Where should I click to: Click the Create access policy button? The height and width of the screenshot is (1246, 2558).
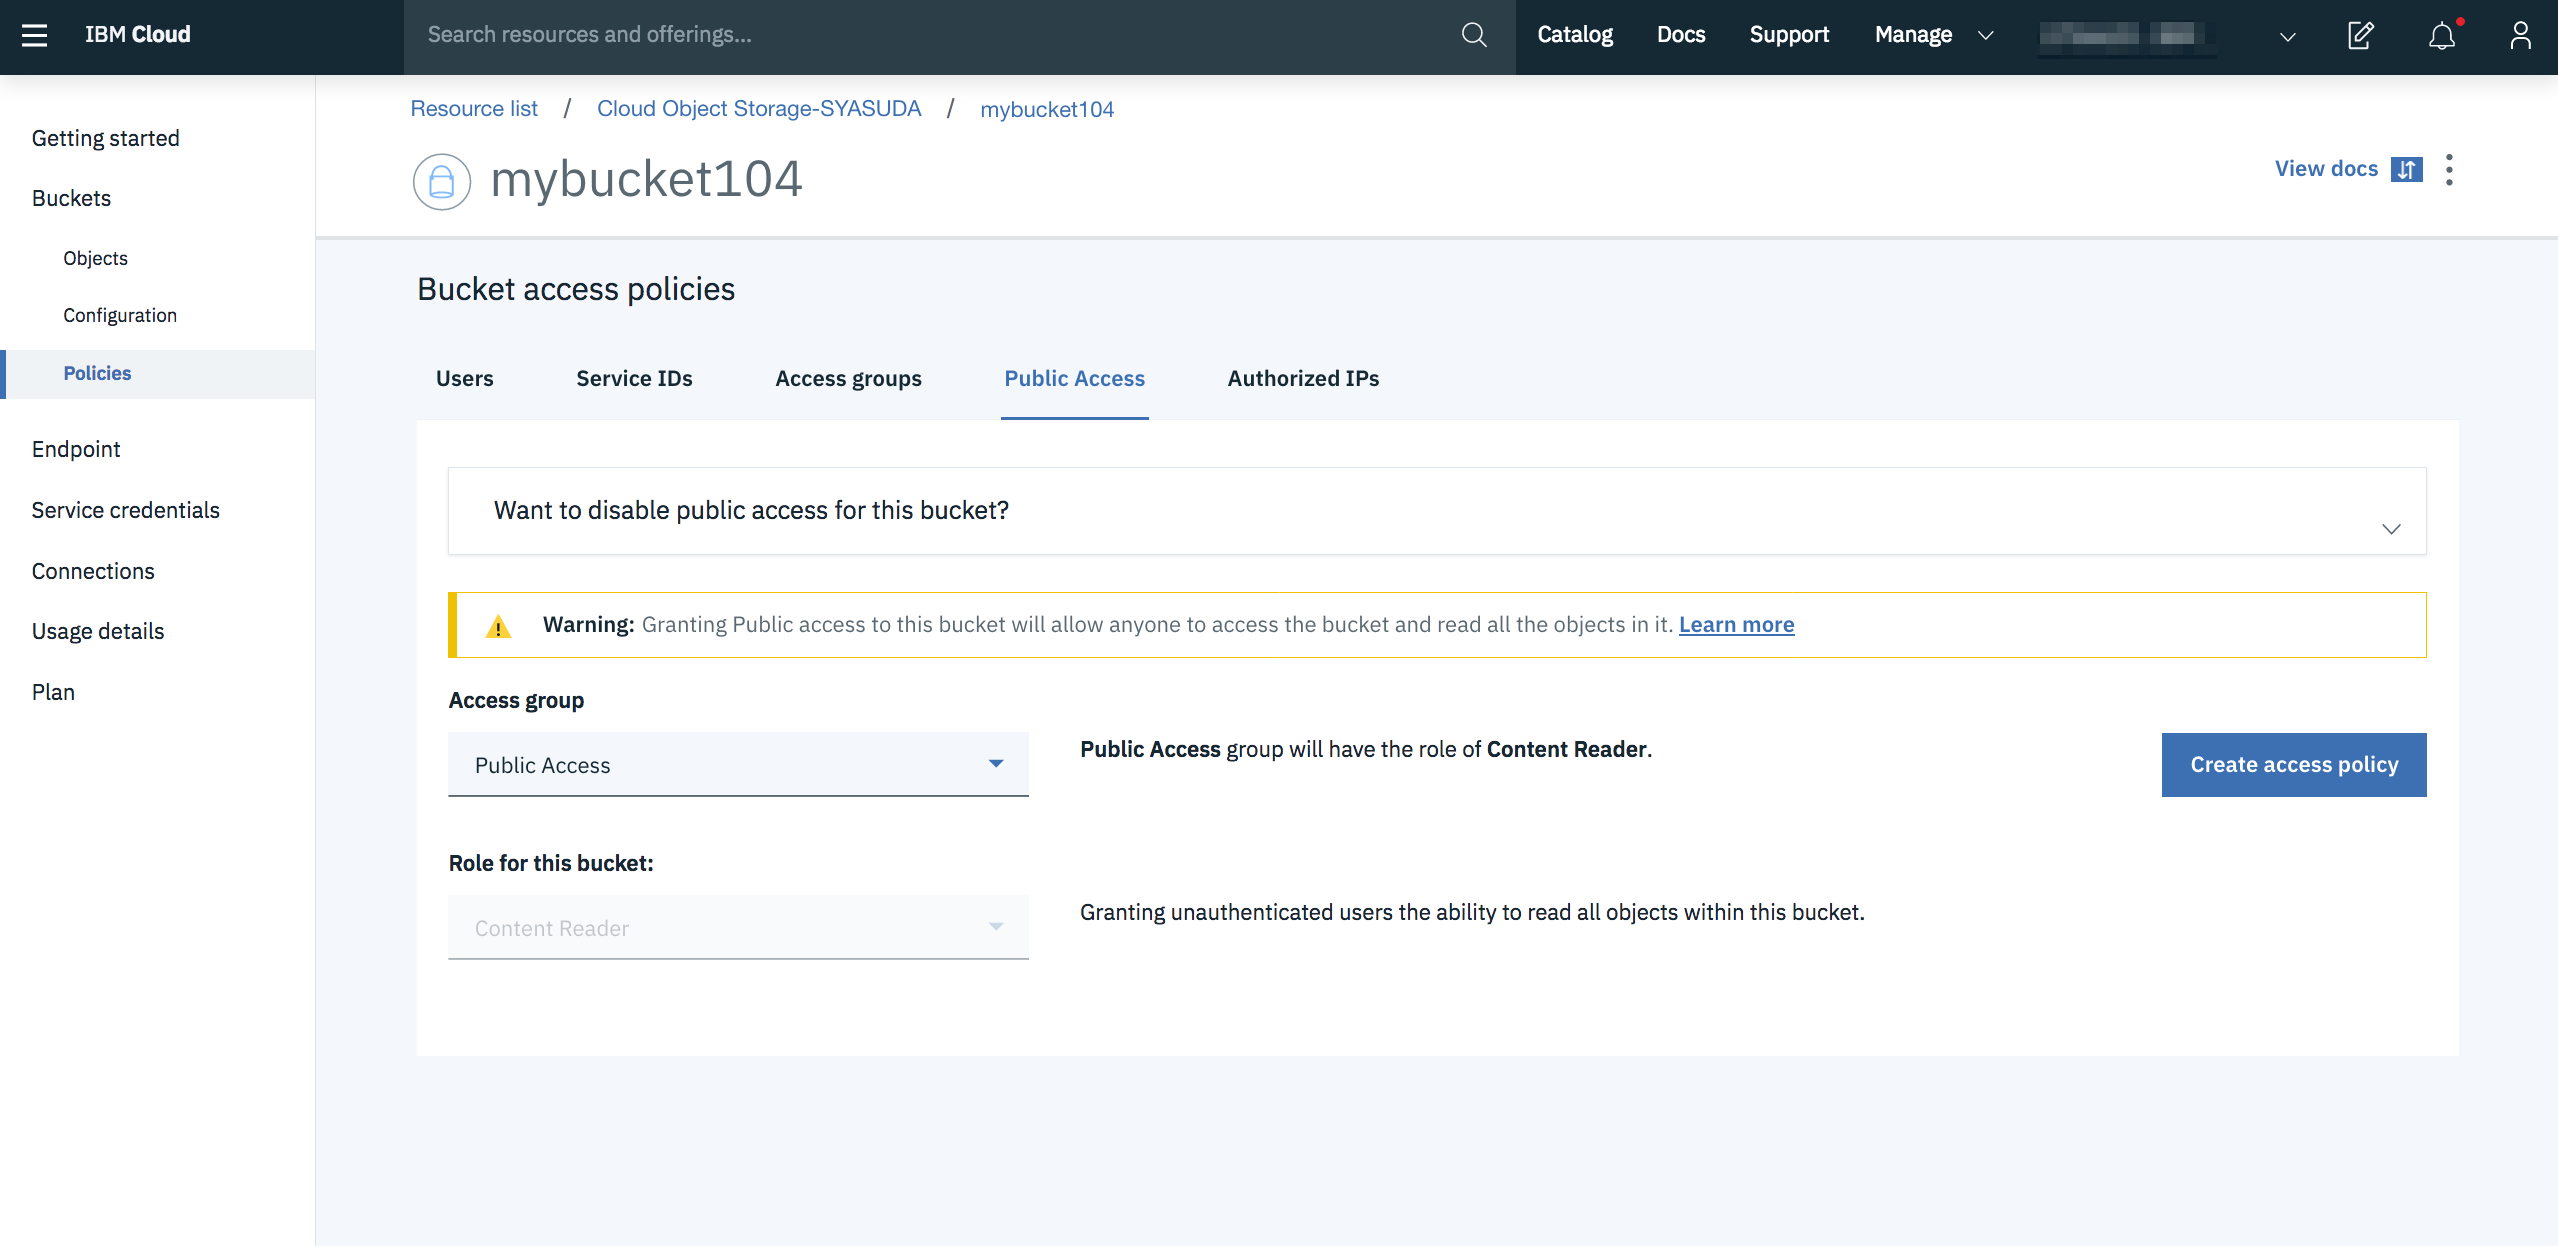coord(2293,765)
